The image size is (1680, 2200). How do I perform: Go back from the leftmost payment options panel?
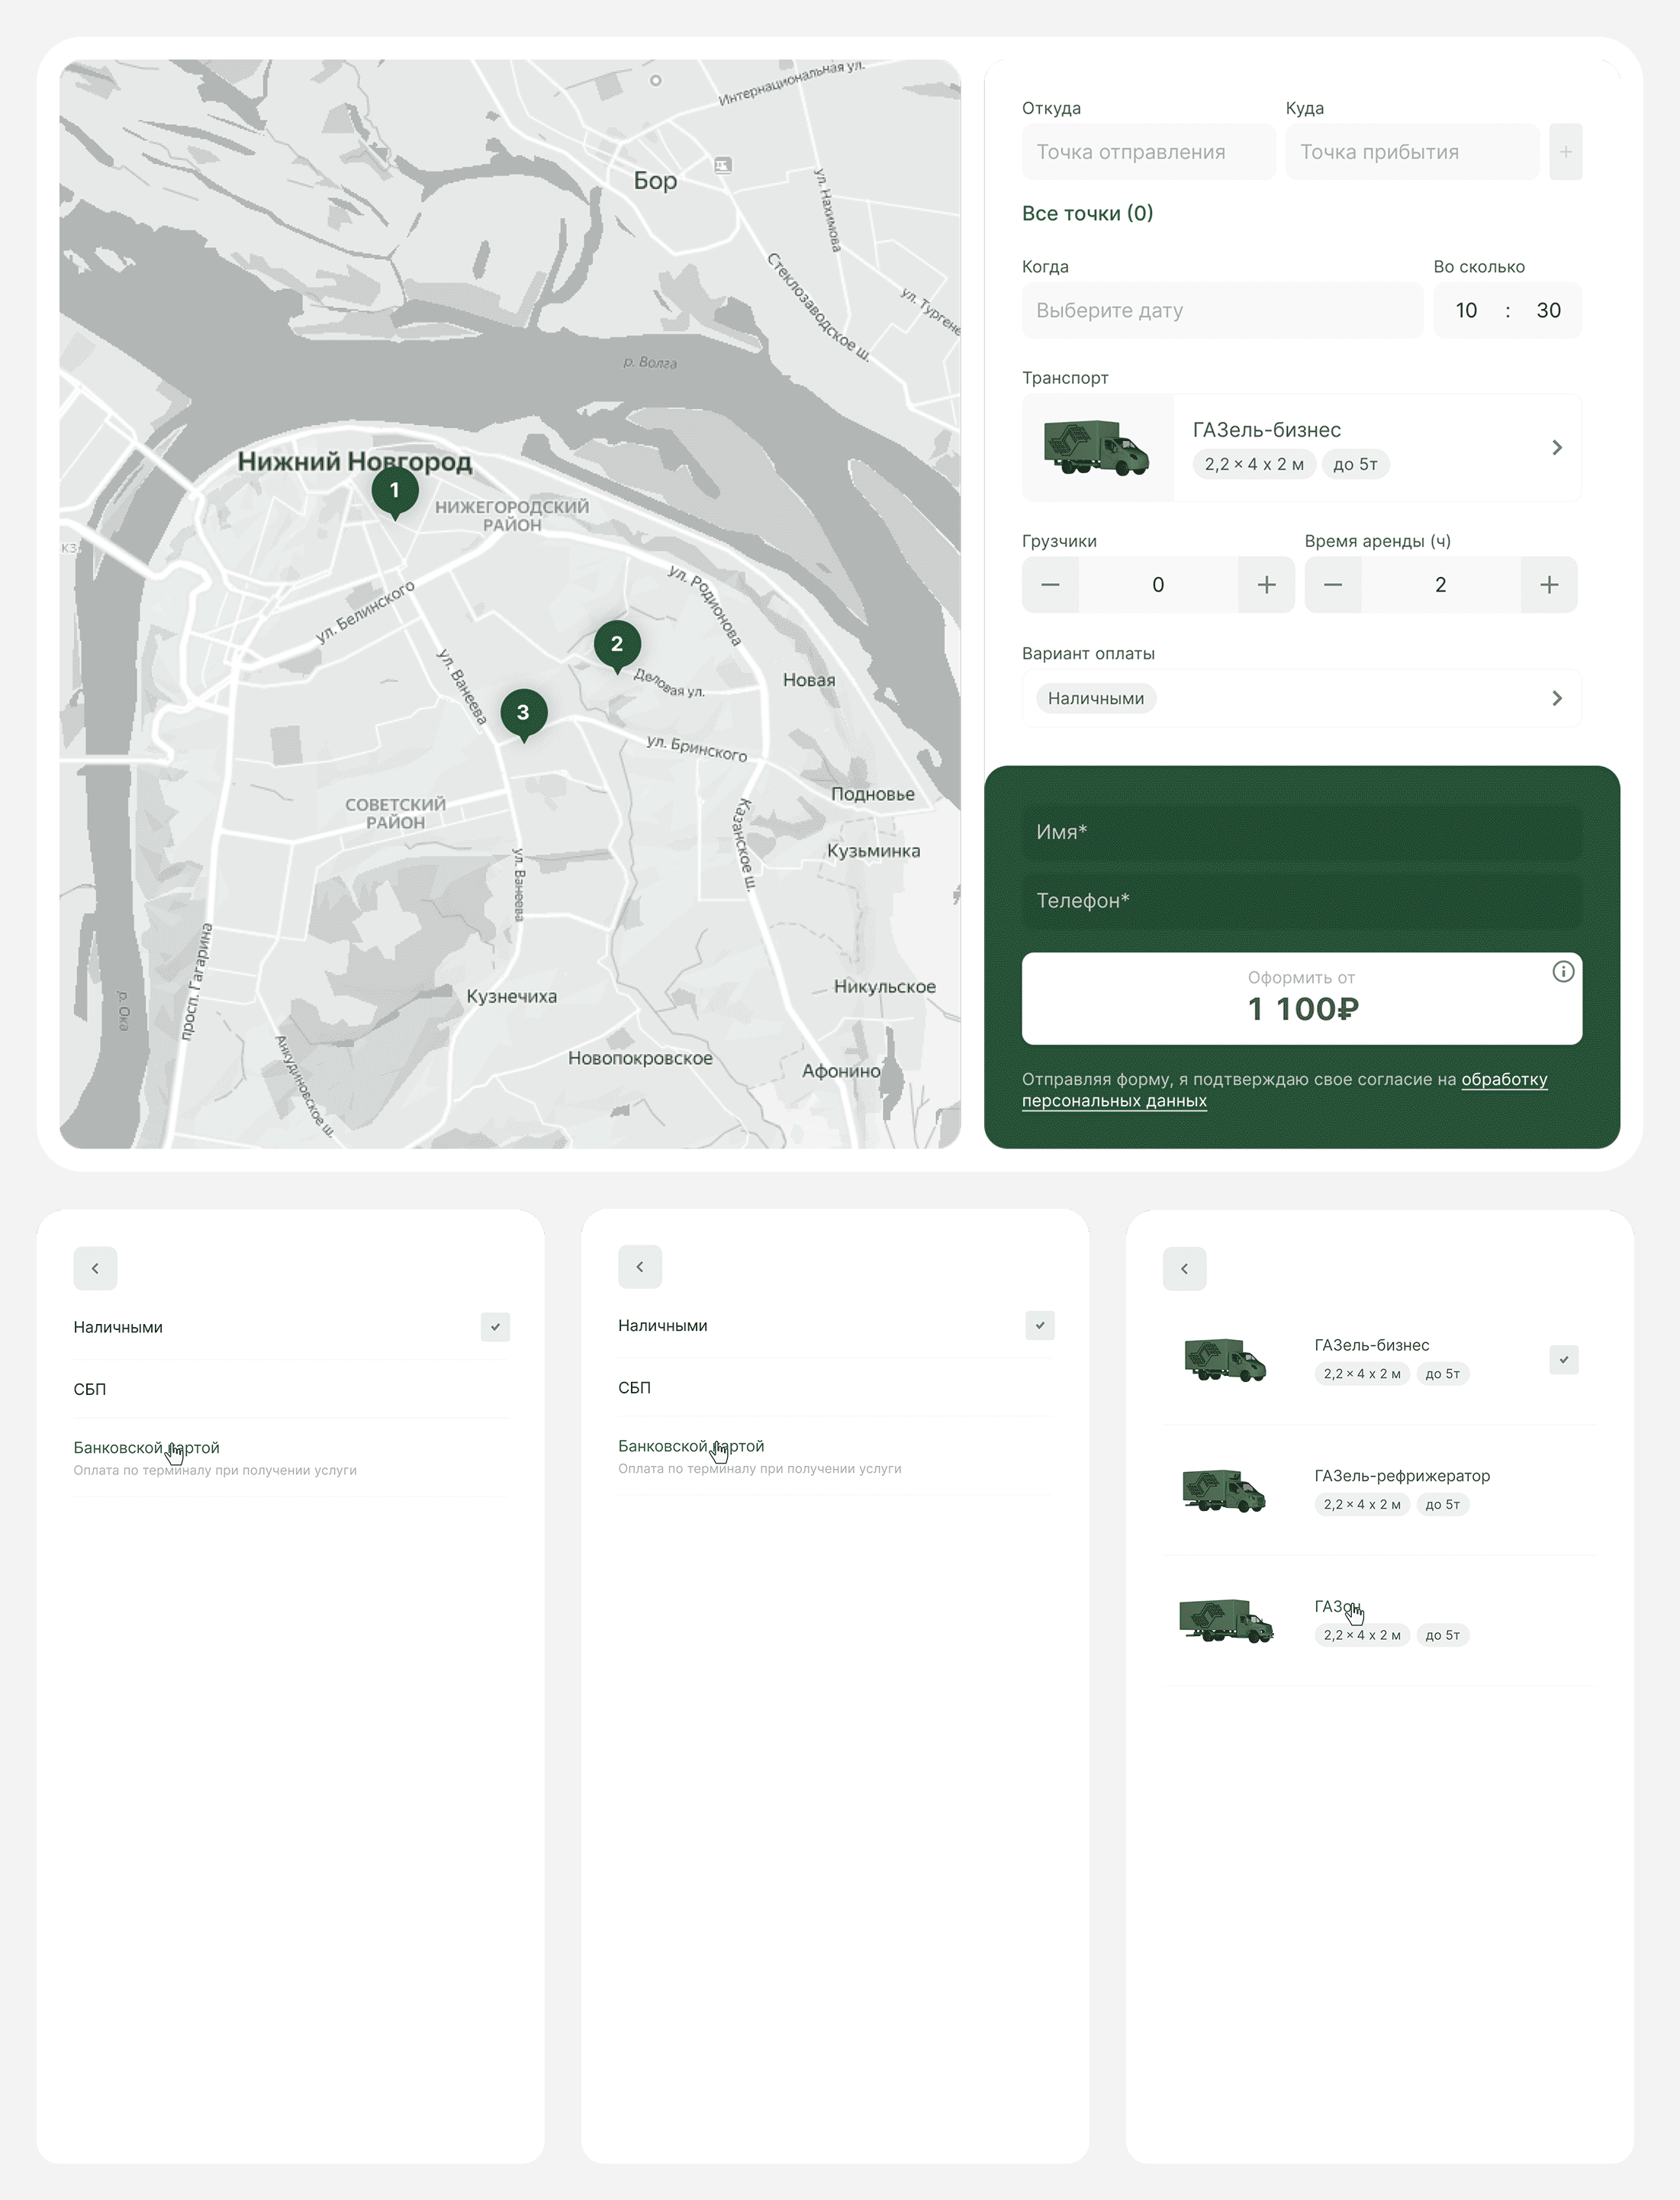point(95,1268)
